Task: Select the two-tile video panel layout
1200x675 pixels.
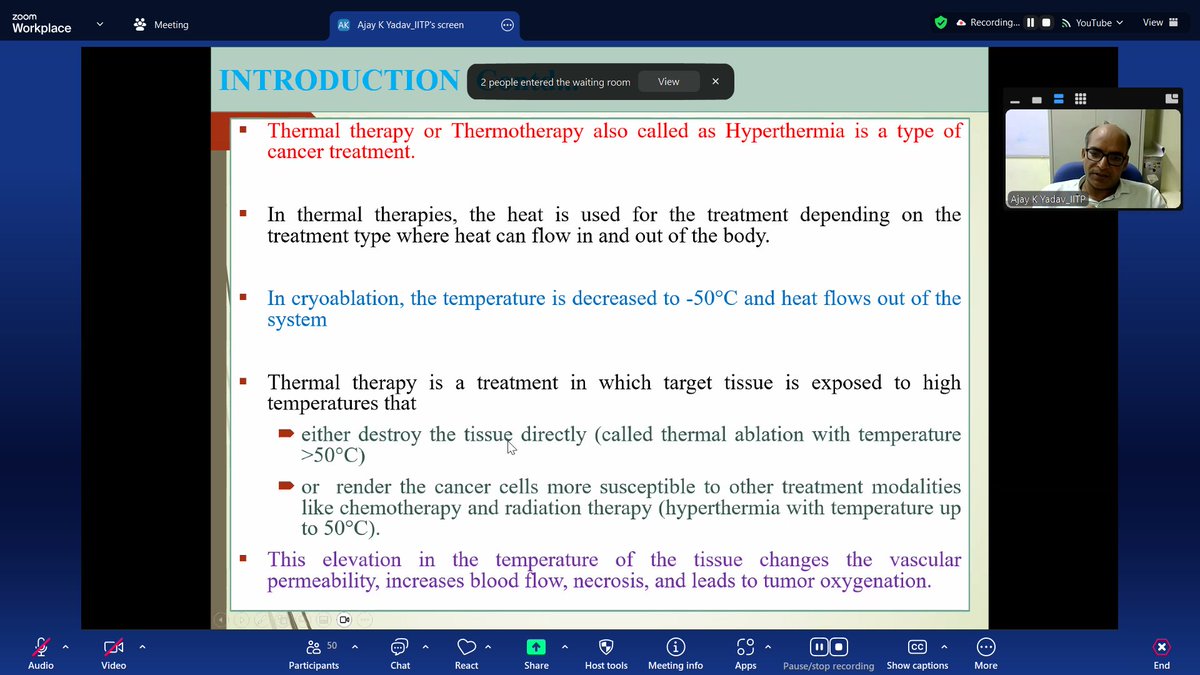Action: (1059, 99)
